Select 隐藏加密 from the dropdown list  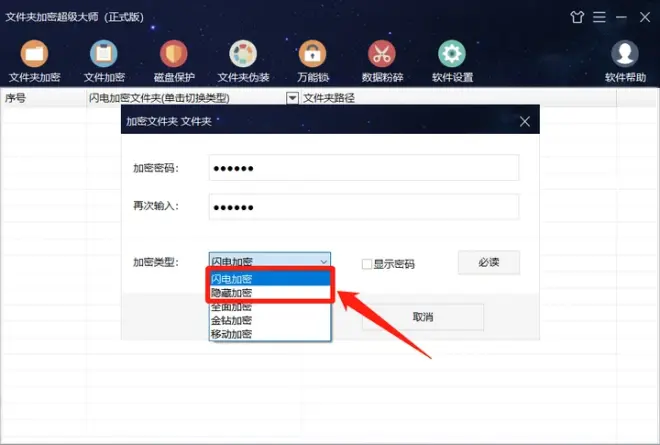[x=268, y=293]
